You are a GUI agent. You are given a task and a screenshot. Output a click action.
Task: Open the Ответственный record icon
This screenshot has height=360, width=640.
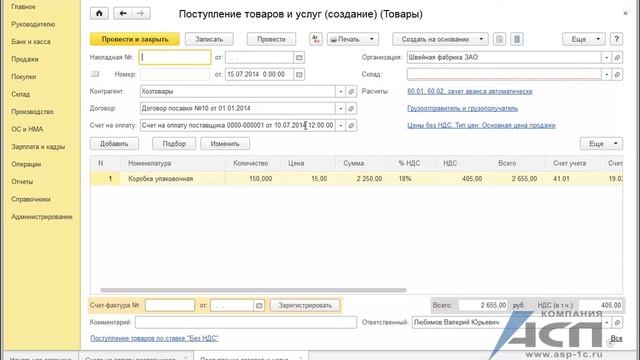coord(617,322)
